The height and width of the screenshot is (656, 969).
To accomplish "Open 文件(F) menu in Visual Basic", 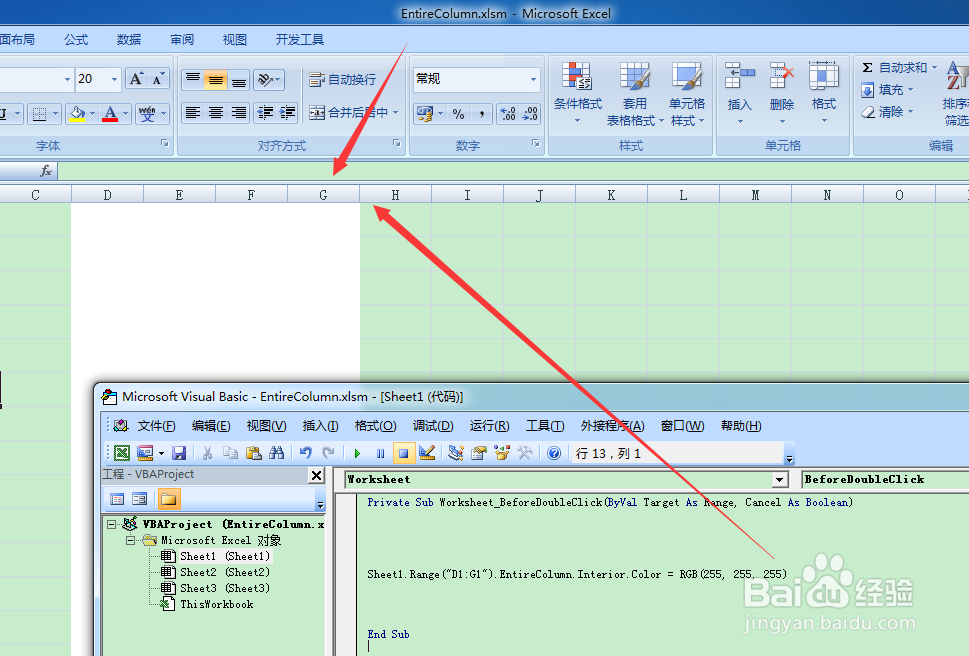I will click(156, 426).
